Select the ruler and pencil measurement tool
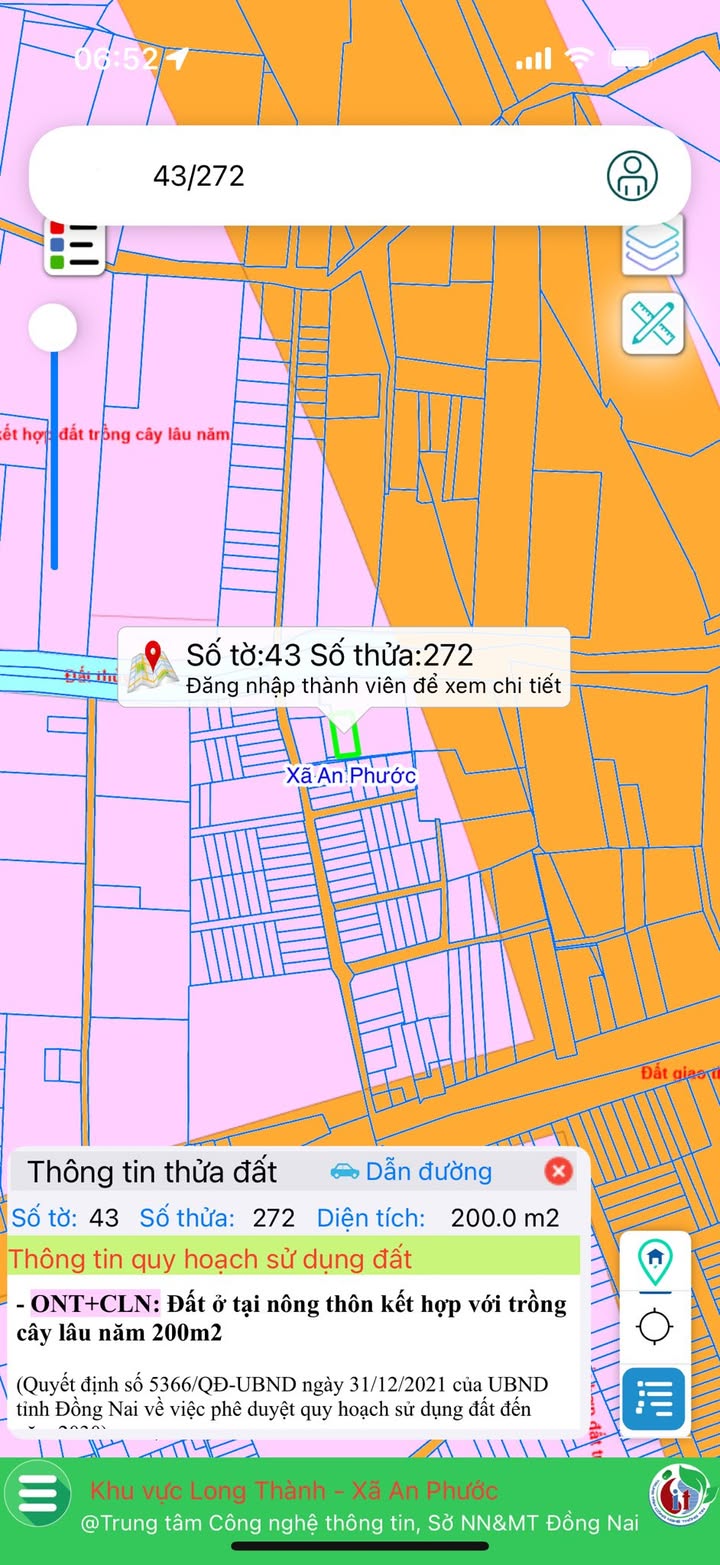 pyautogui.click(x=653, y=323)
